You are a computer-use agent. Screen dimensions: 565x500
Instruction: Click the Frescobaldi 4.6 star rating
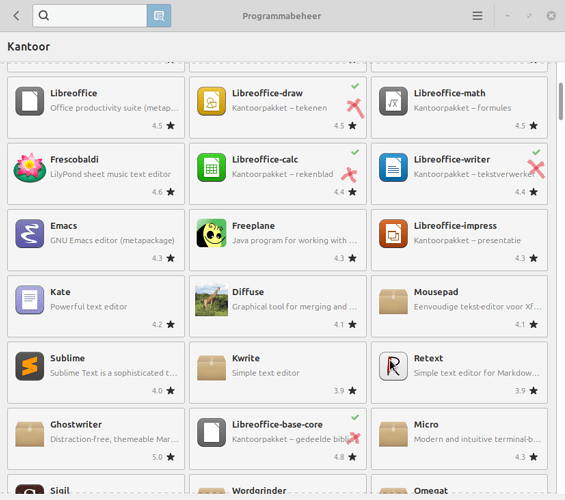(x=163, y=192)
